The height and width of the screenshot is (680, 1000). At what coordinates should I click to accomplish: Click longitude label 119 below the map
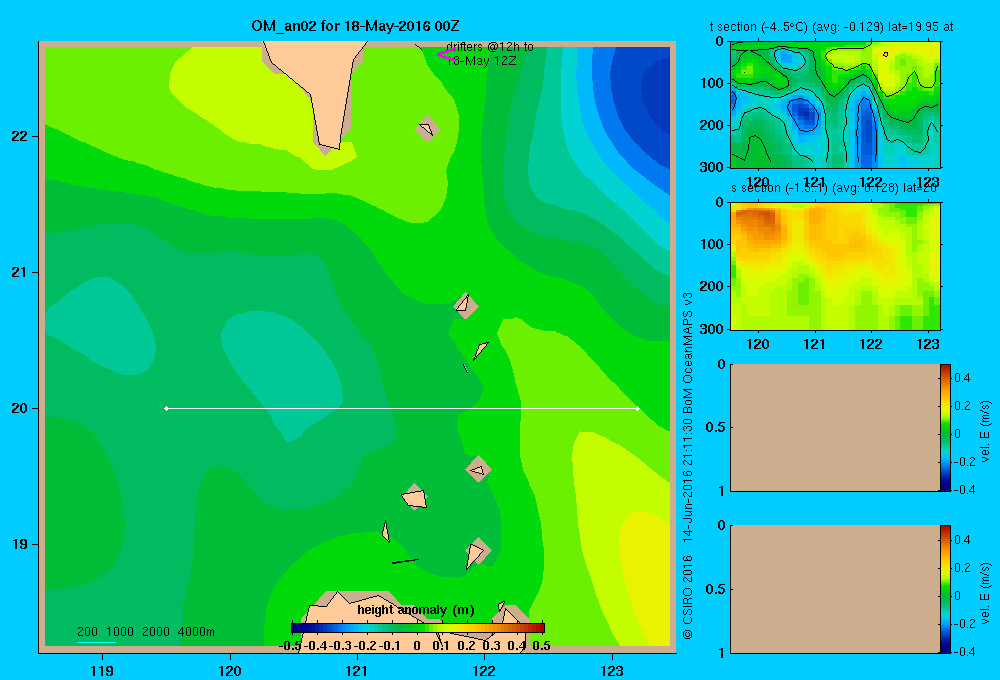[x=103, y=670]
